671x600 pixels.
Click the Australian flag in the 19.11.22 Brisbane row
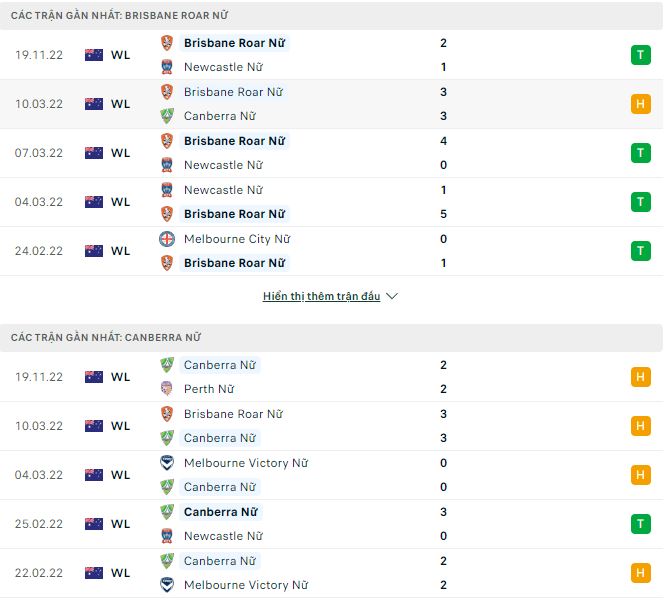[94, 55]
